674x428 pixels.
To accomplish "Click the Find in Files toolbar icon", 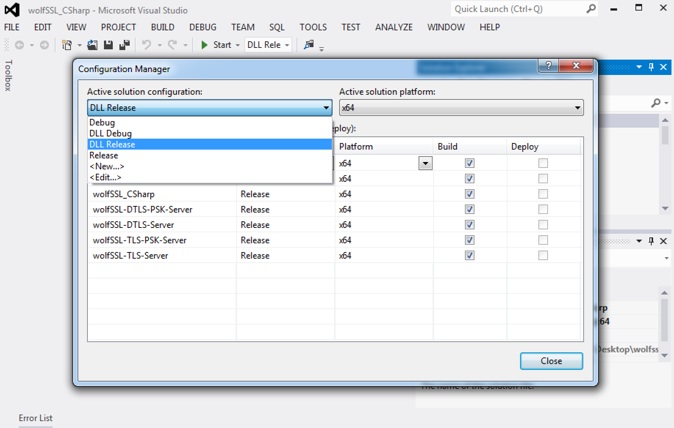I will tap(309, 45).
